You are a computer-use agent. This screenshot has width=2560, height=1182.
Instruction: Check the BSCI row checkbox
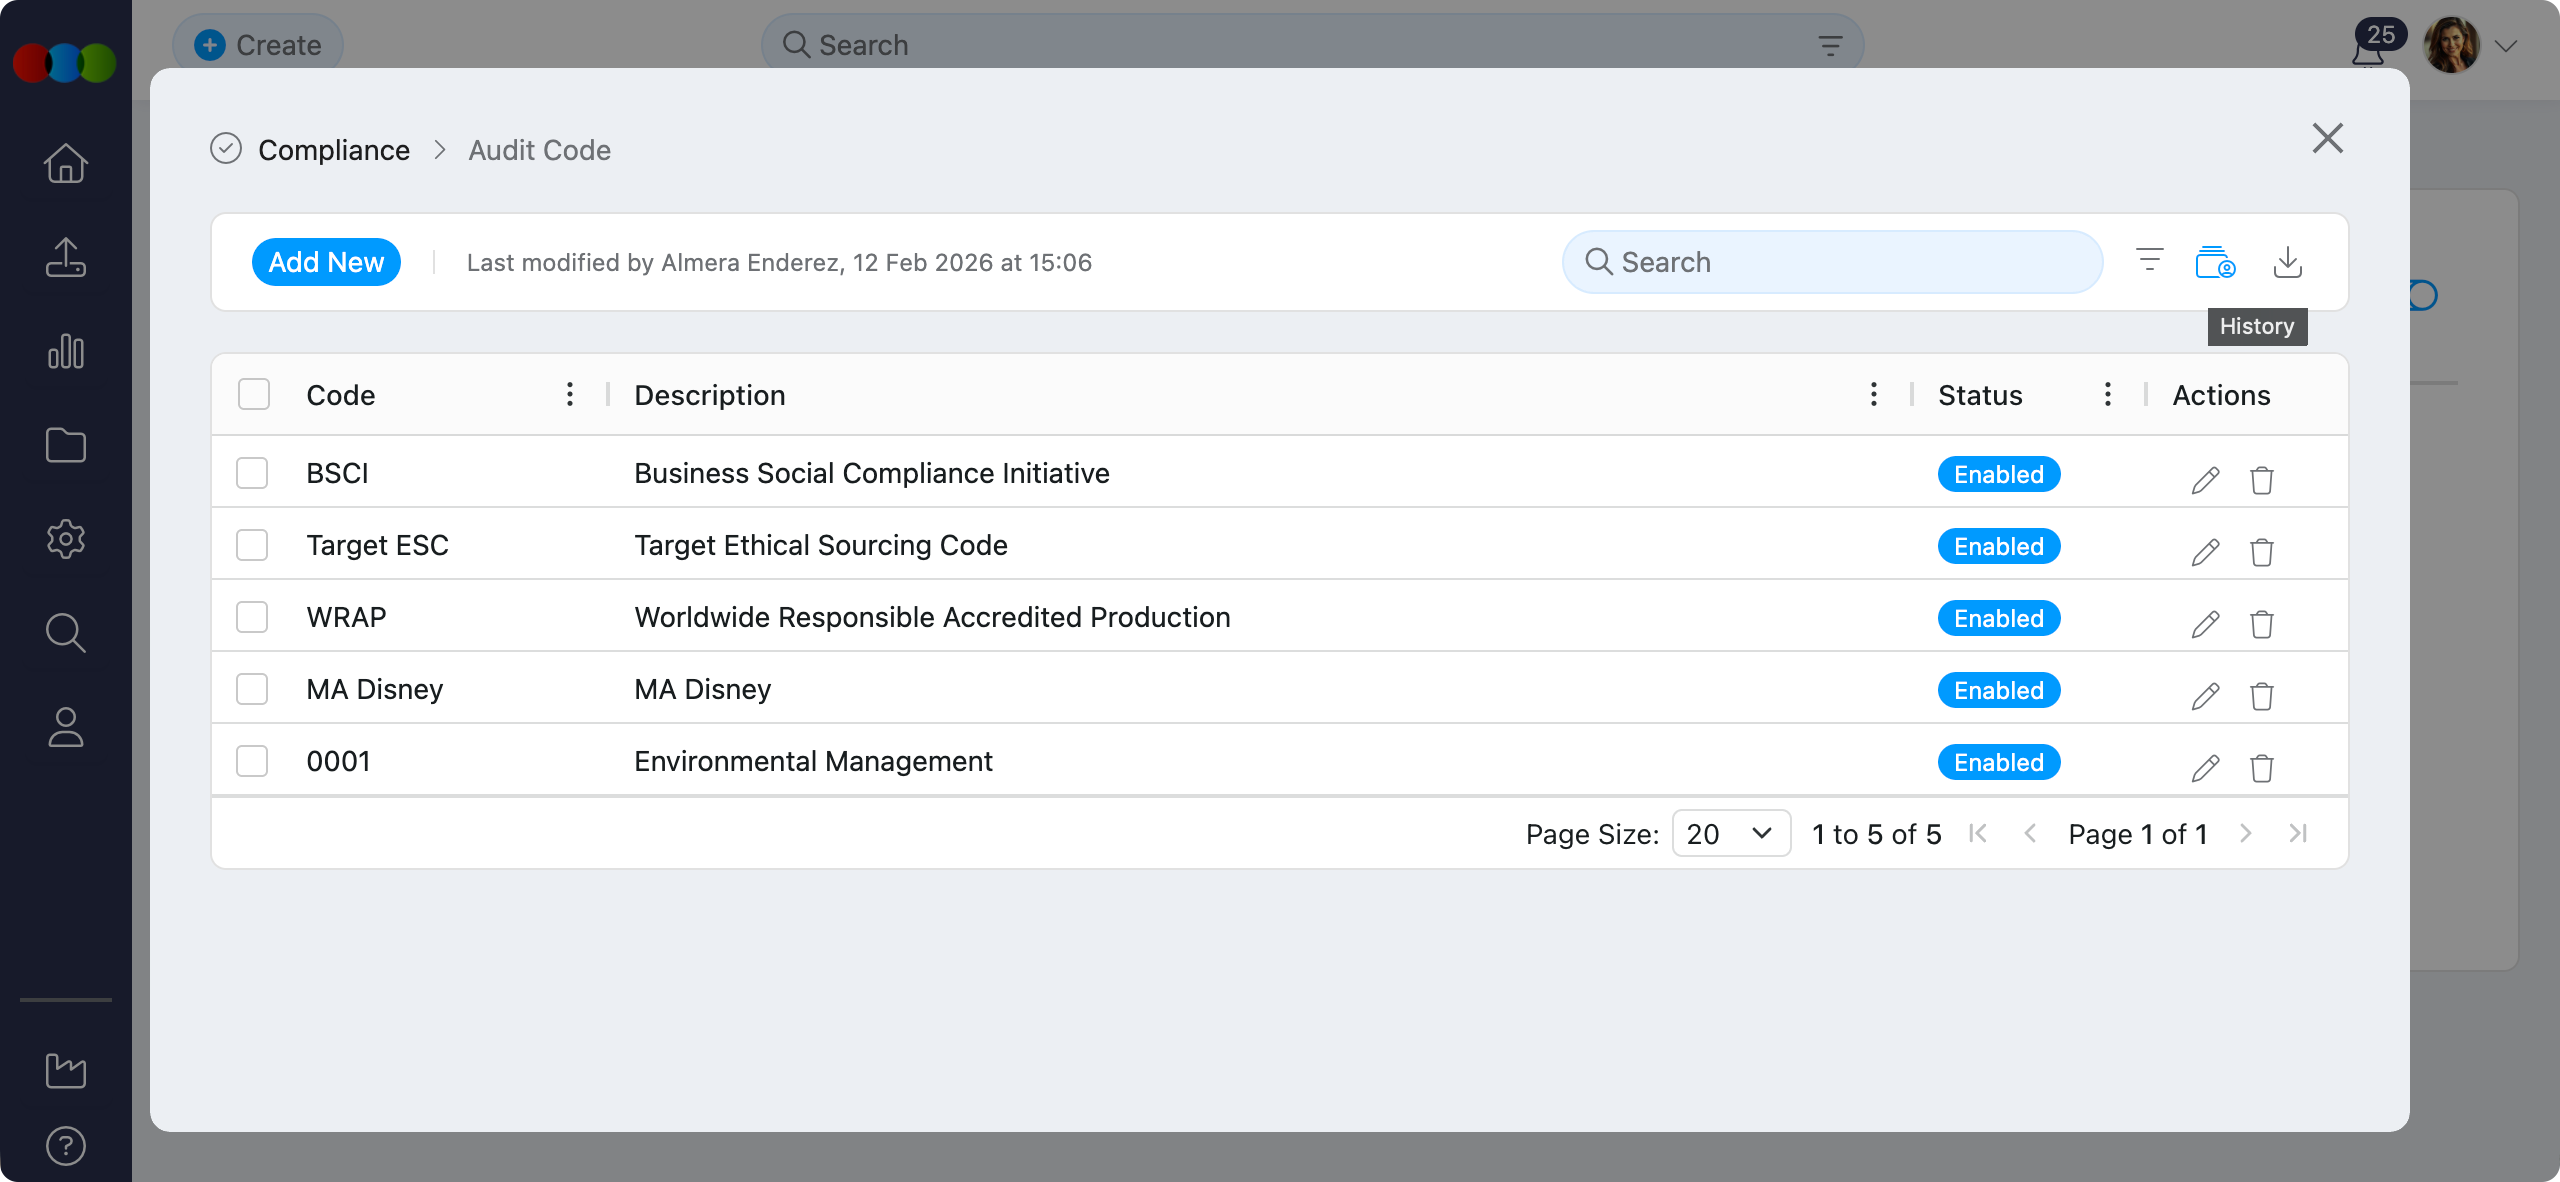click(x=252, y=473)
